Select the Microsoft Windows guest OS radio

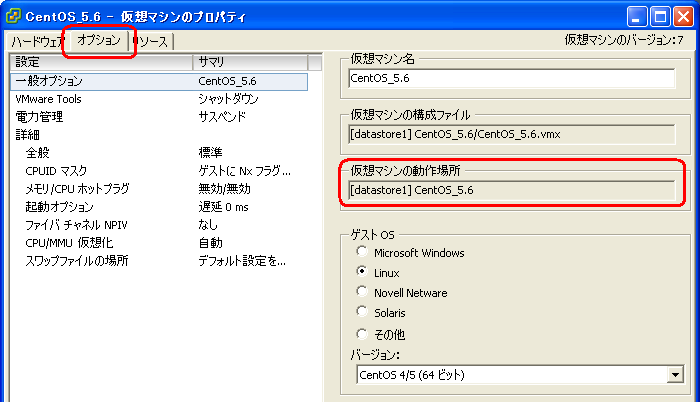(362, 253)
